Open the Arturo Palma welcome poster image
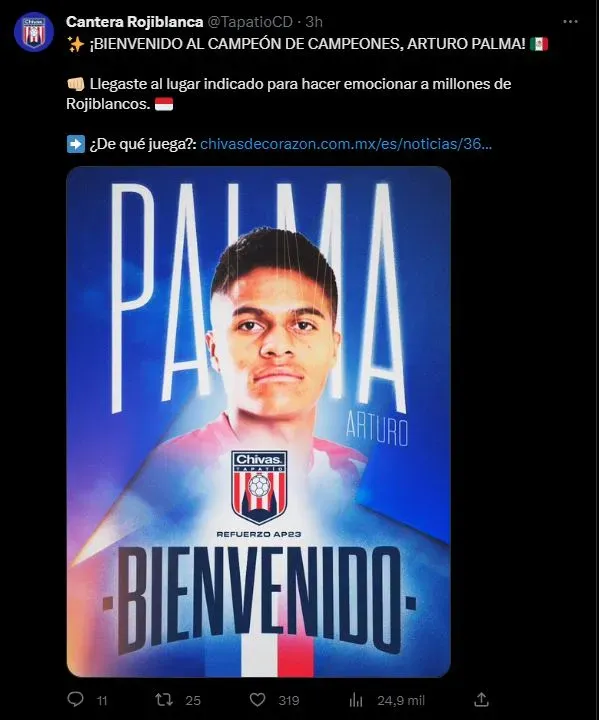 click(x=259, y=422)
